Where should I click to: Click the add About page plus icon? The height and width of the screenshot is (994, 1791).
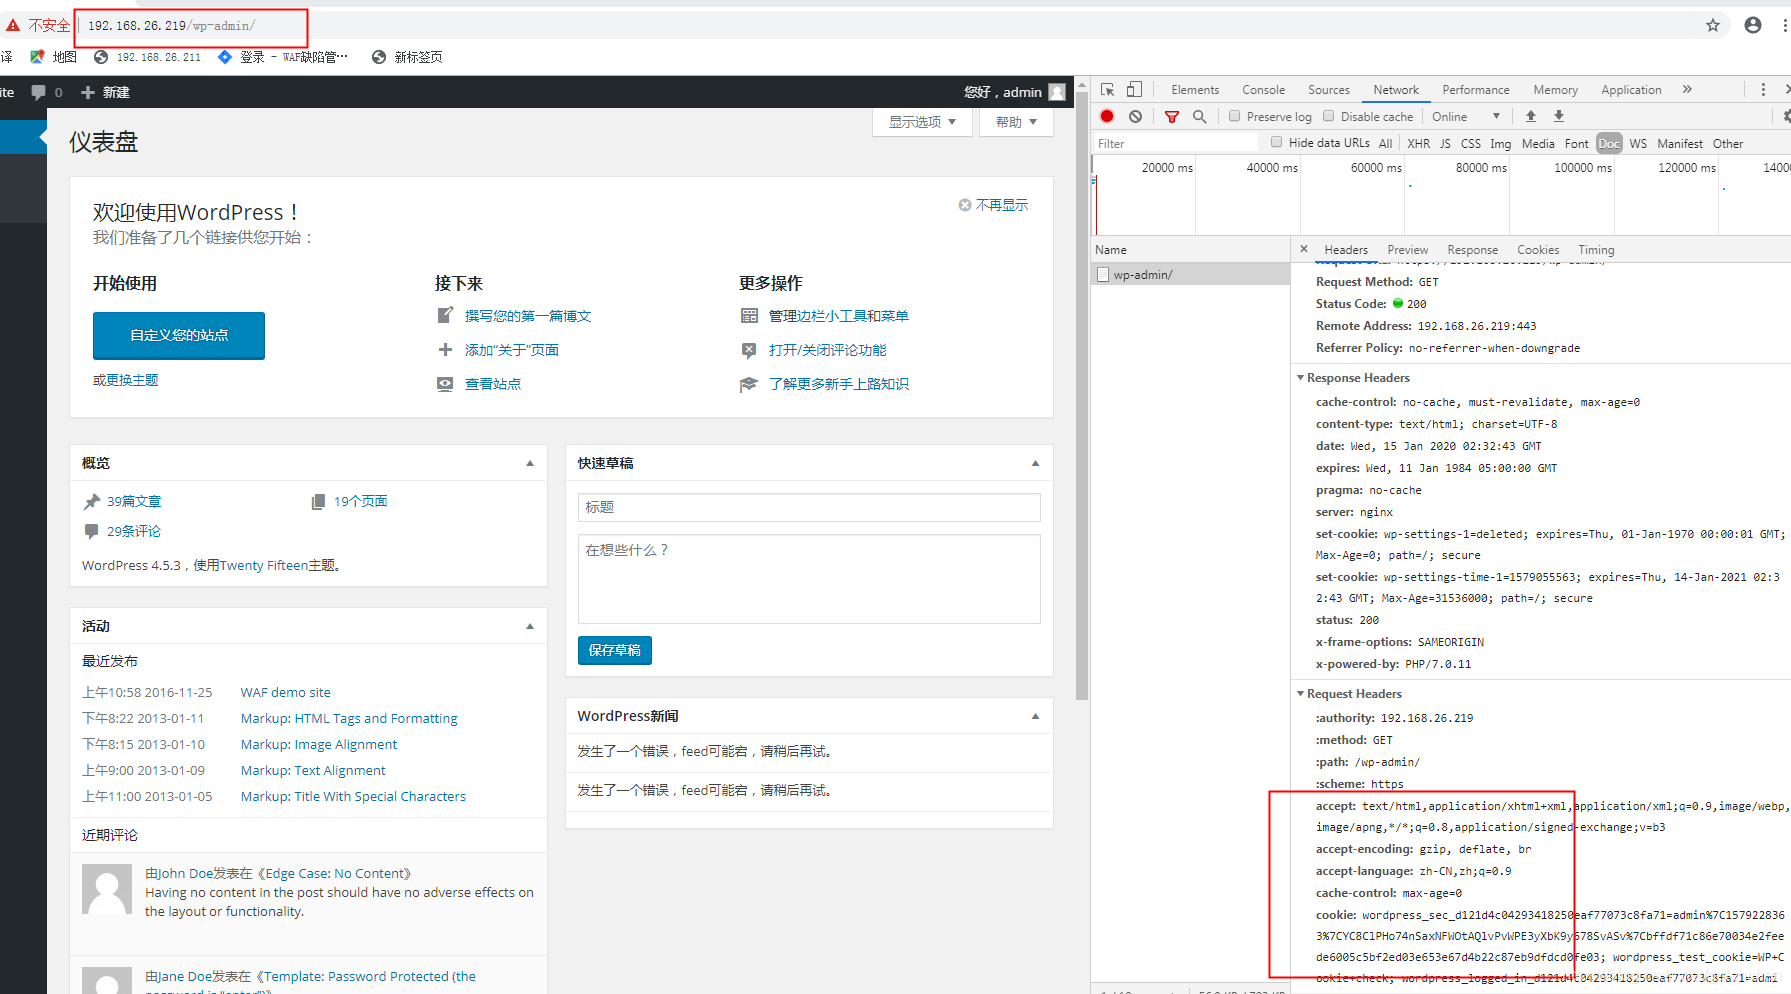pyautogui.click(x=445, y=350)
